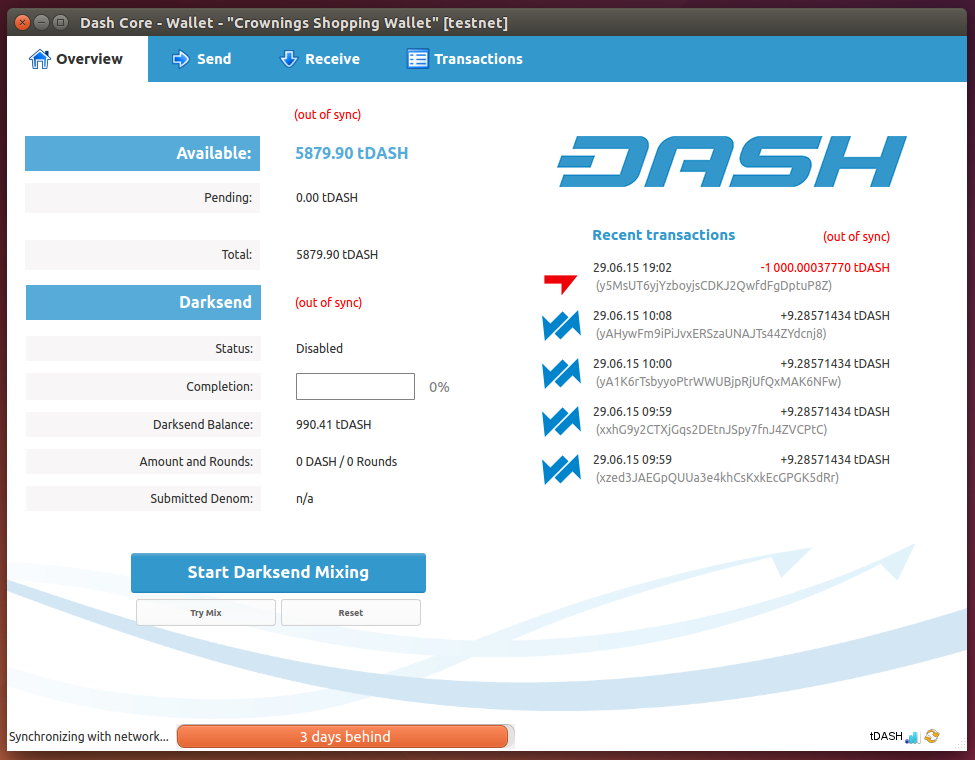Click the 0% completion label
The height and width of the screenshot is (760, 975).
click(439, 387)
